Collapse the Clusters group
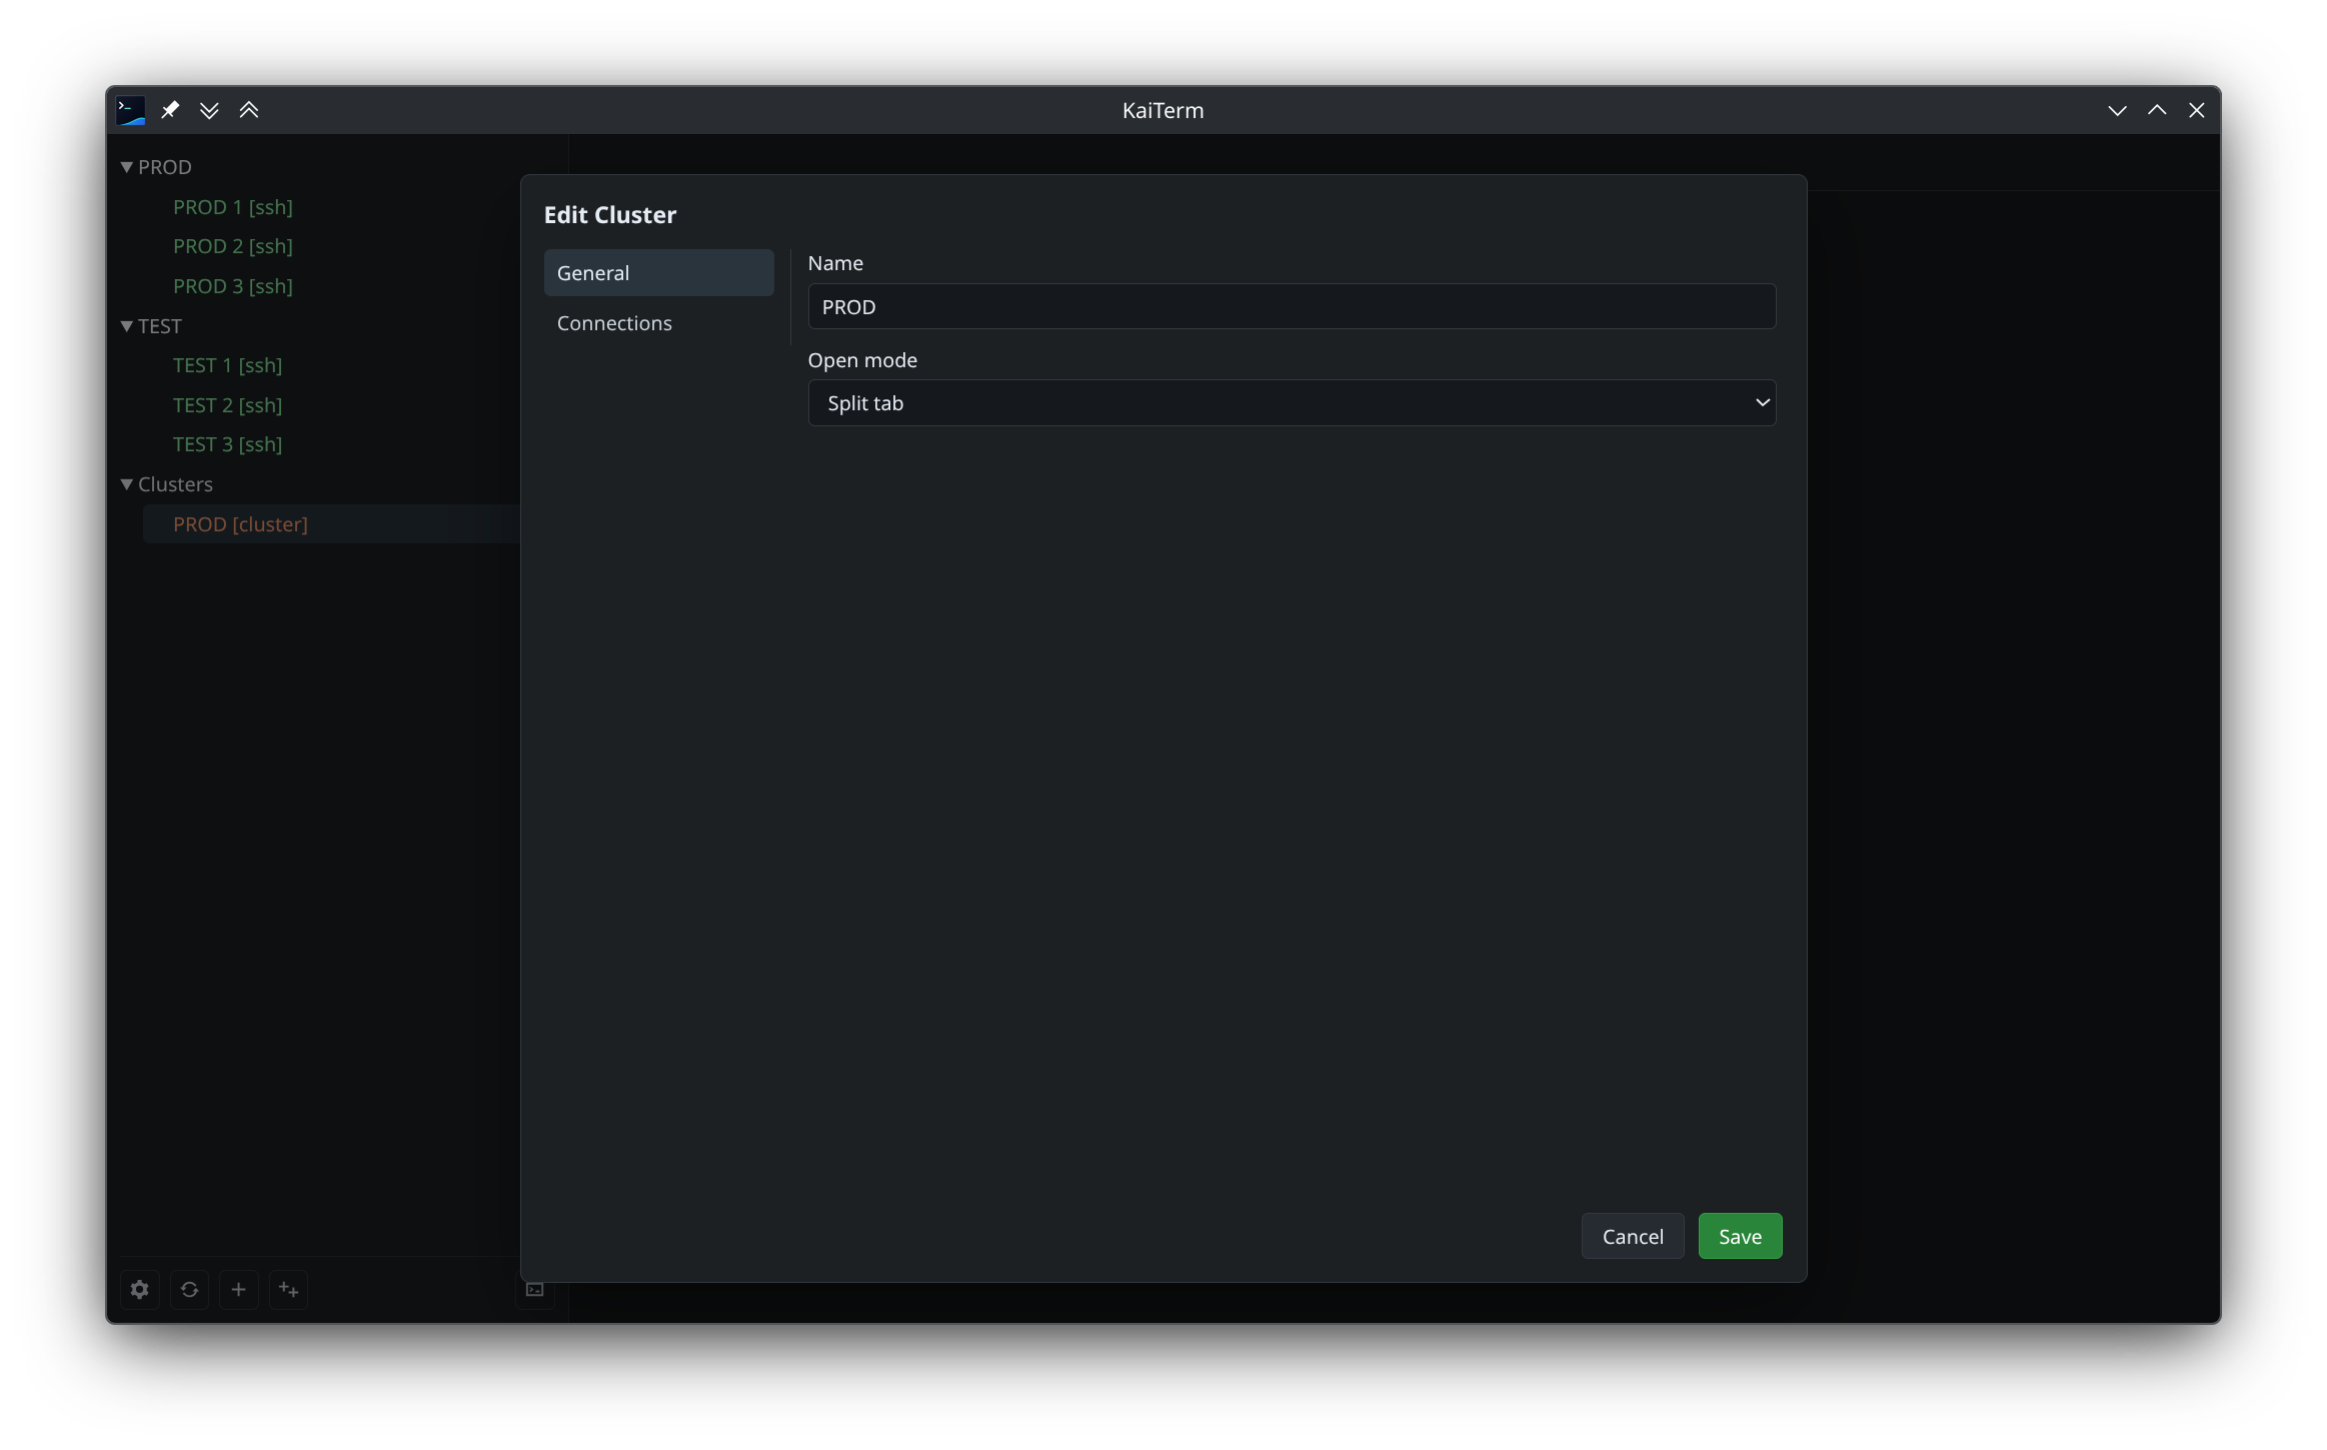The width and height of the screenshot is (2327, 1450). point(127,484)
